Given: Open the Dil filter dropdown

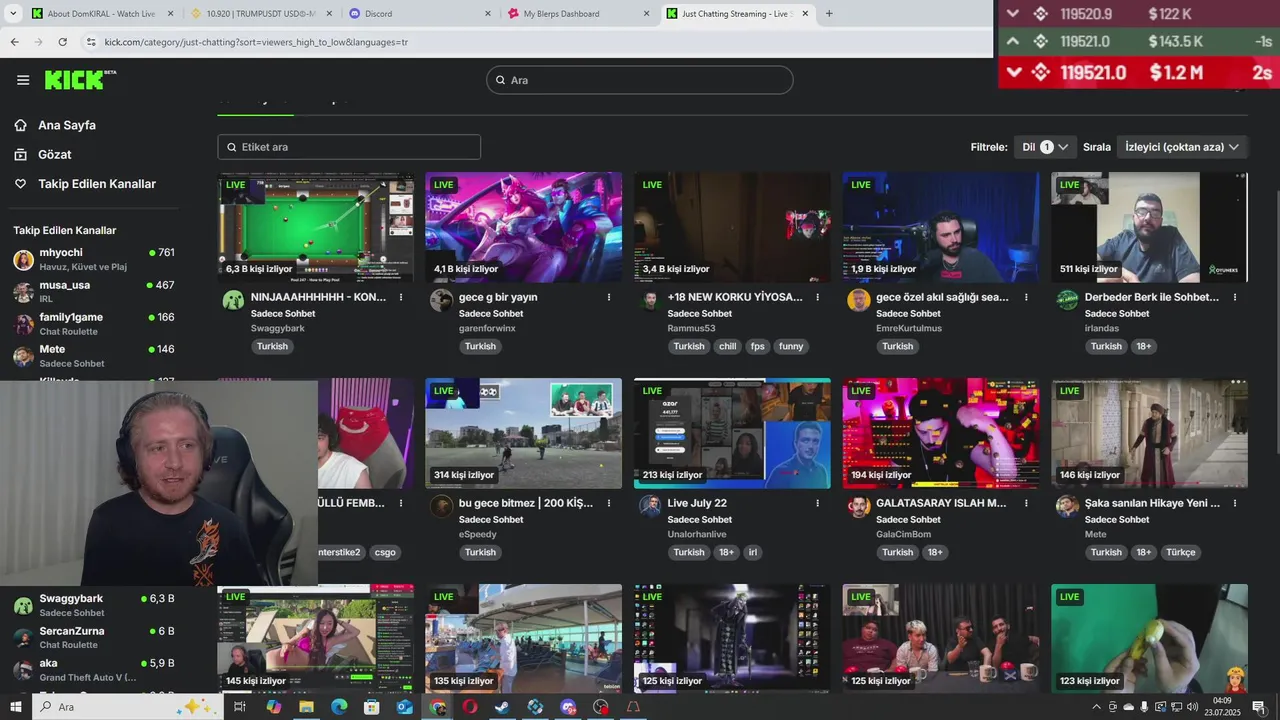Looking at the screenshot, I should pos(1045,147).
